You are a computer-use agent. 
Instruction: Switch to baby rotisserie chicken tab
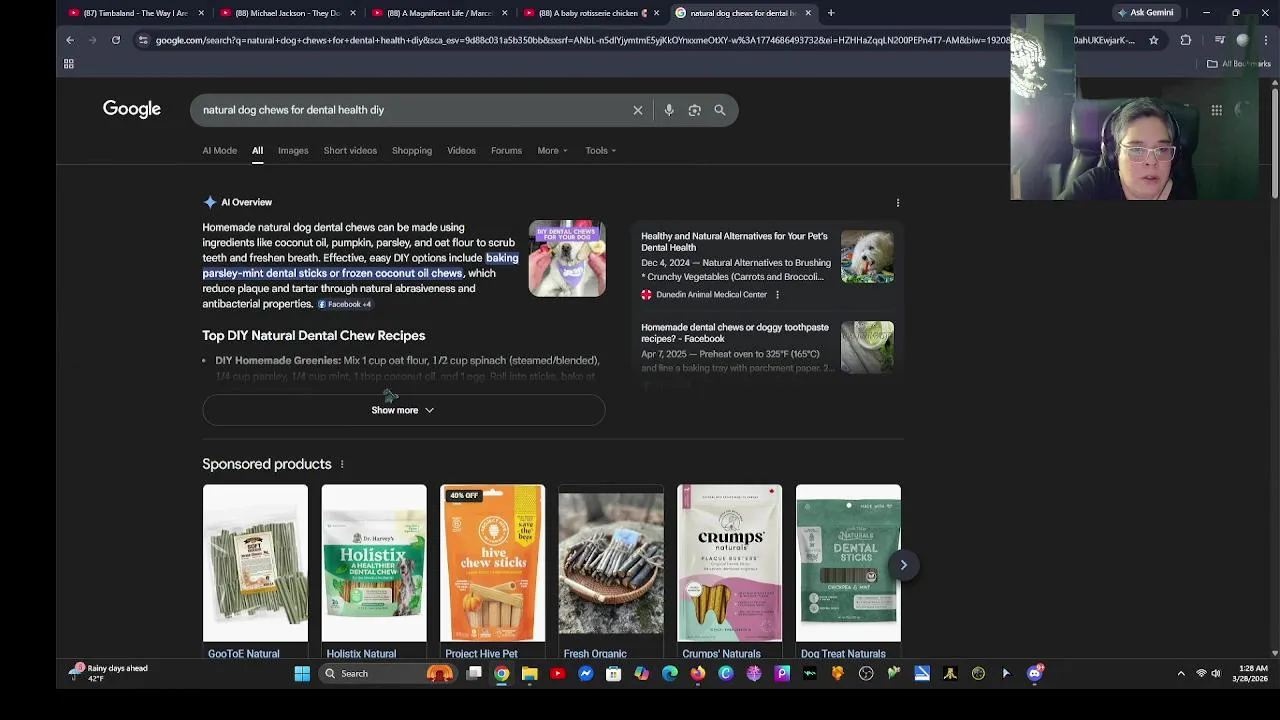[x=591, y=13]
